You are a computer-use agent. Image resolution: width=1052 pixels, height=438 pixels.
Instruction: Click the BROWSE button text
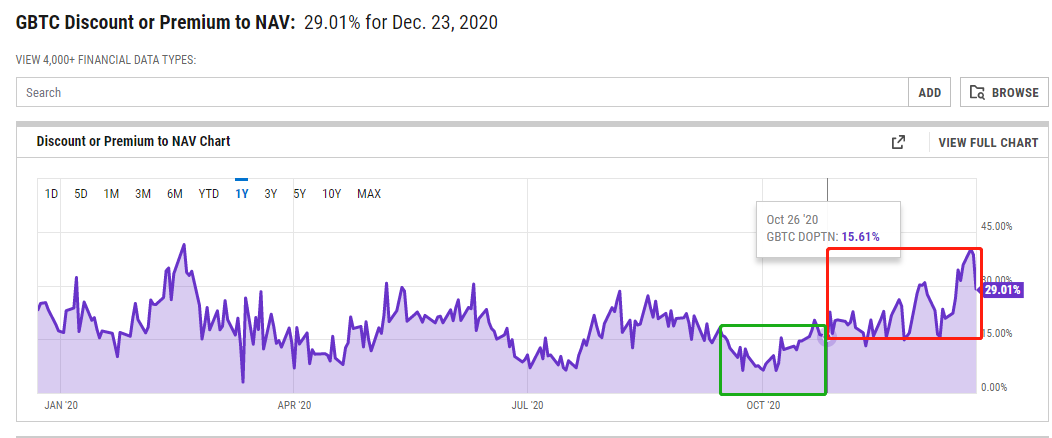tap(1015, 92)
